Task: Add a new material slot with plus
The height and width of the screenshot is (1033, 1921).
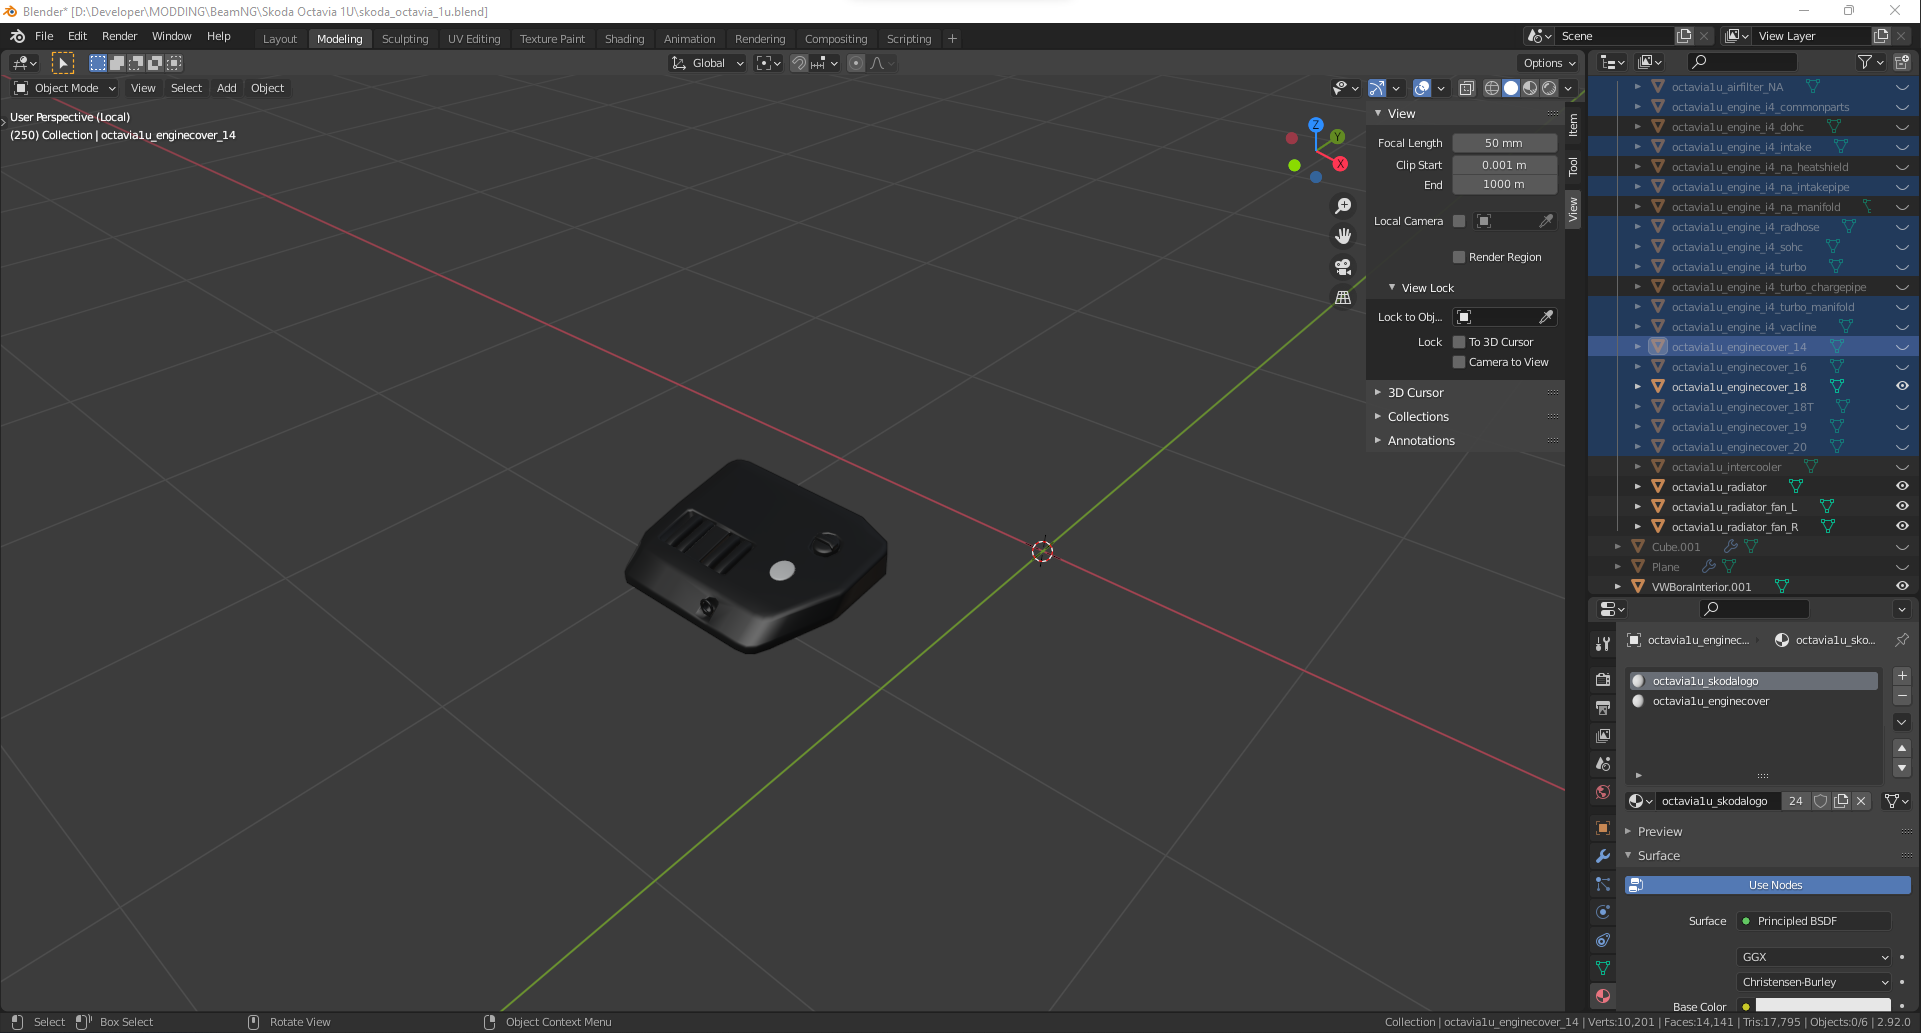Action: [x=1902, y=676]
